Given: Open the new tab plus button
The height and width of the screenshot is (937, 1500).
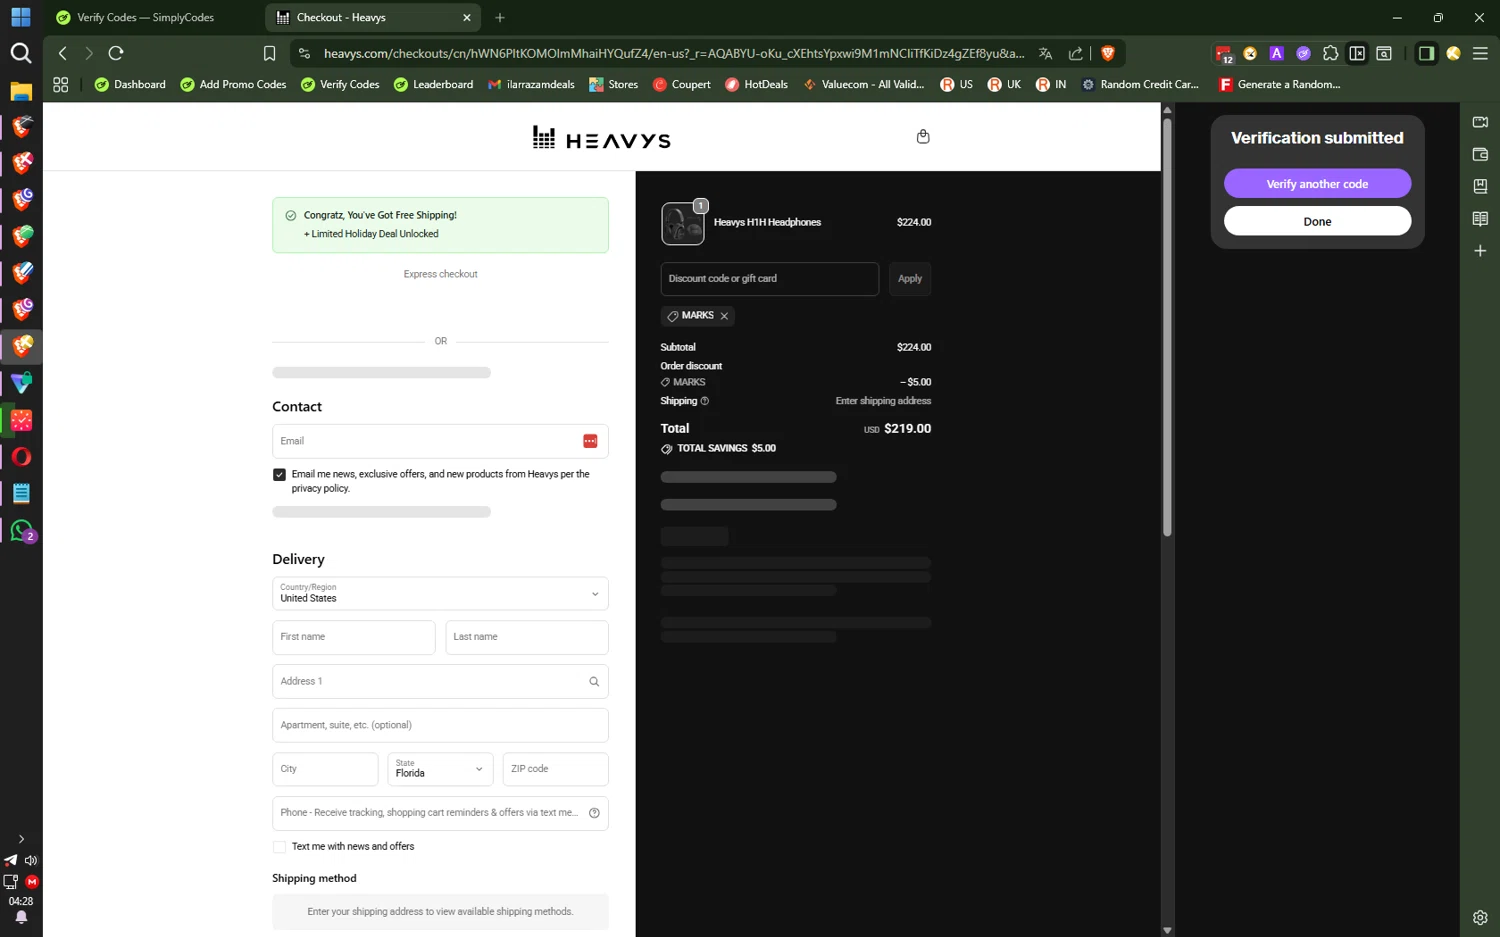Looking at the screenshot, I should coord(500,17).
